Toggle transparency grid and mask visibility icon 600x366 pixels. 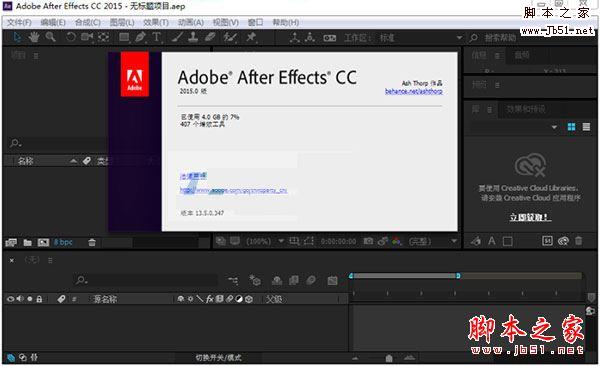309,241
